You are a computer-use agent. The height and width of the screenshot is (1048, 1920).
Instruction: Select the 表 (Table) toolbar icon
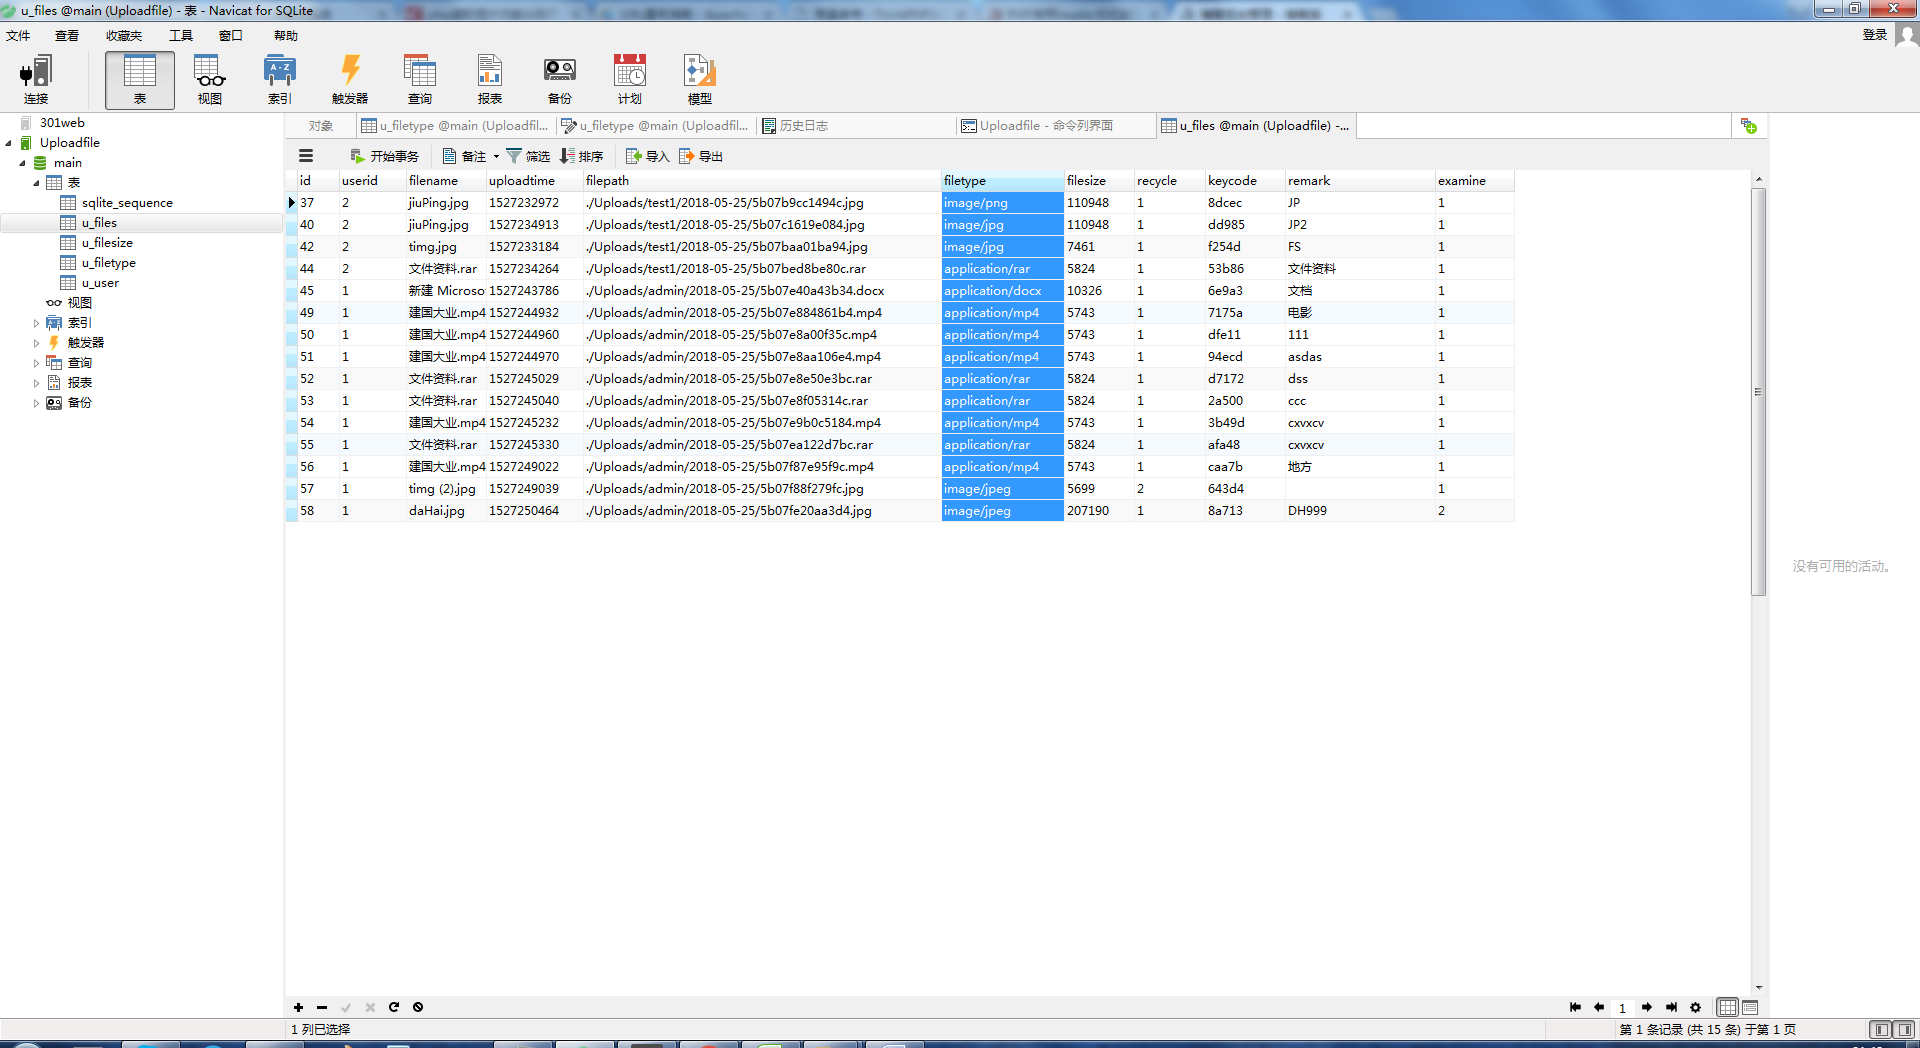click(x=140, y=80)
